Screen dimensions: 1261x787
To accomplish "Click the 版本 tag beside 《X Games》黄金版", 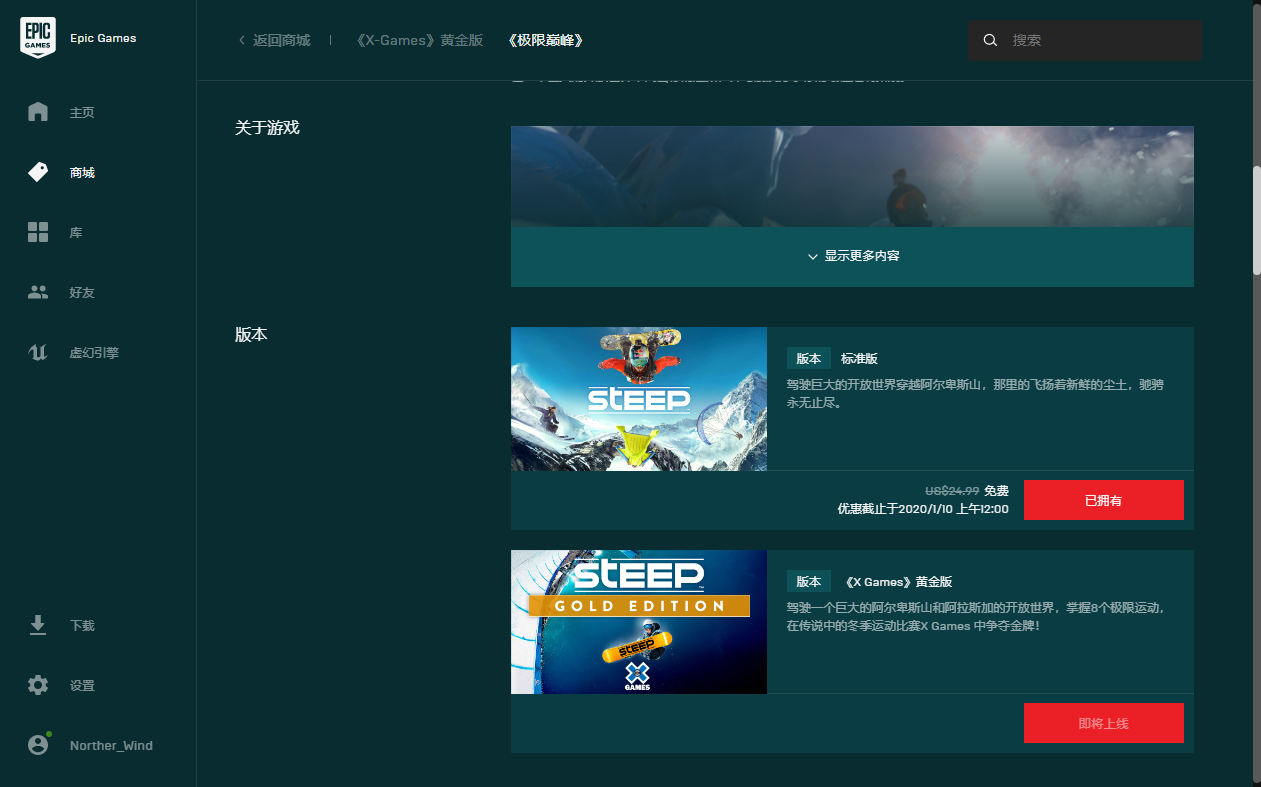I will coord(809,582).
